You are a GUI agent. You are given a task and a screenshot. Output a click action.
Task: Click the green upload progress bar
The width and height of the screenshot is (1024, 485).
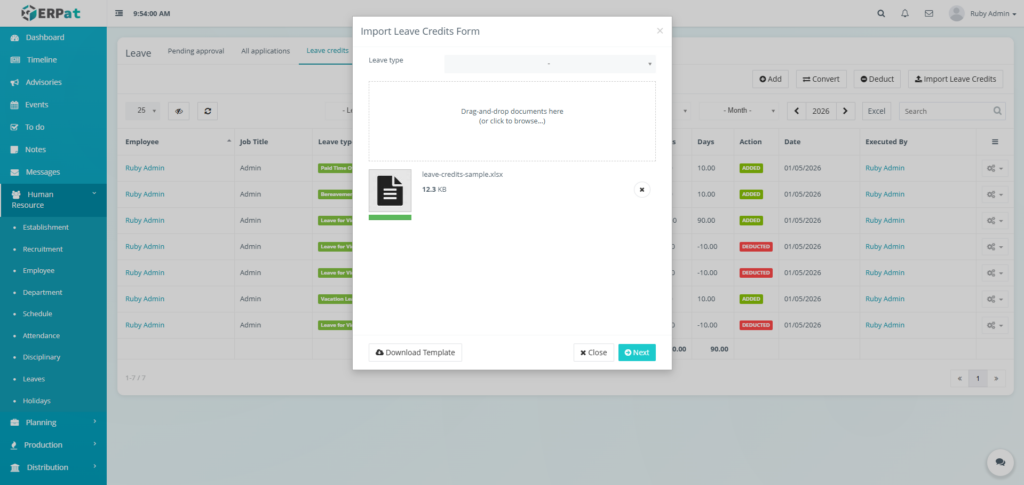pos(390,217)
